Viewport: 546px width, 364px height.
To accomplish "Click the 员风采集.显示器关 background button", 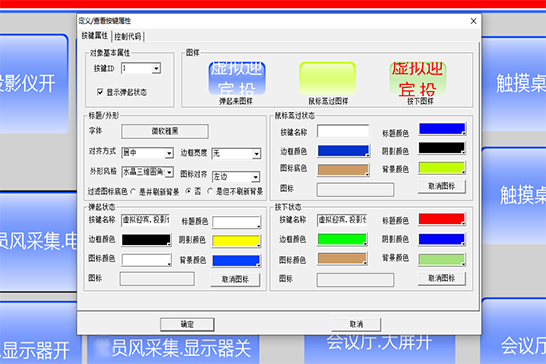I will 173,349.
